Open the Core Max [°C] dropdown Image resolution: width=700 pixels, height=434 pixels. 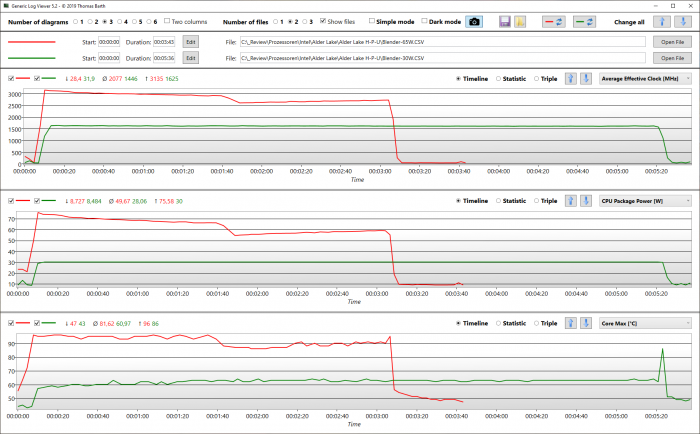tap(645, 323)
